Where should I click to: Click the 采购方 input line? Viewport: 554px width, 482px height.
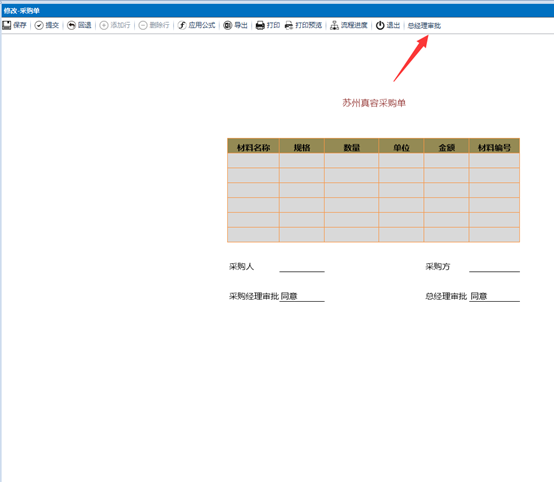(x=494, y=266)
